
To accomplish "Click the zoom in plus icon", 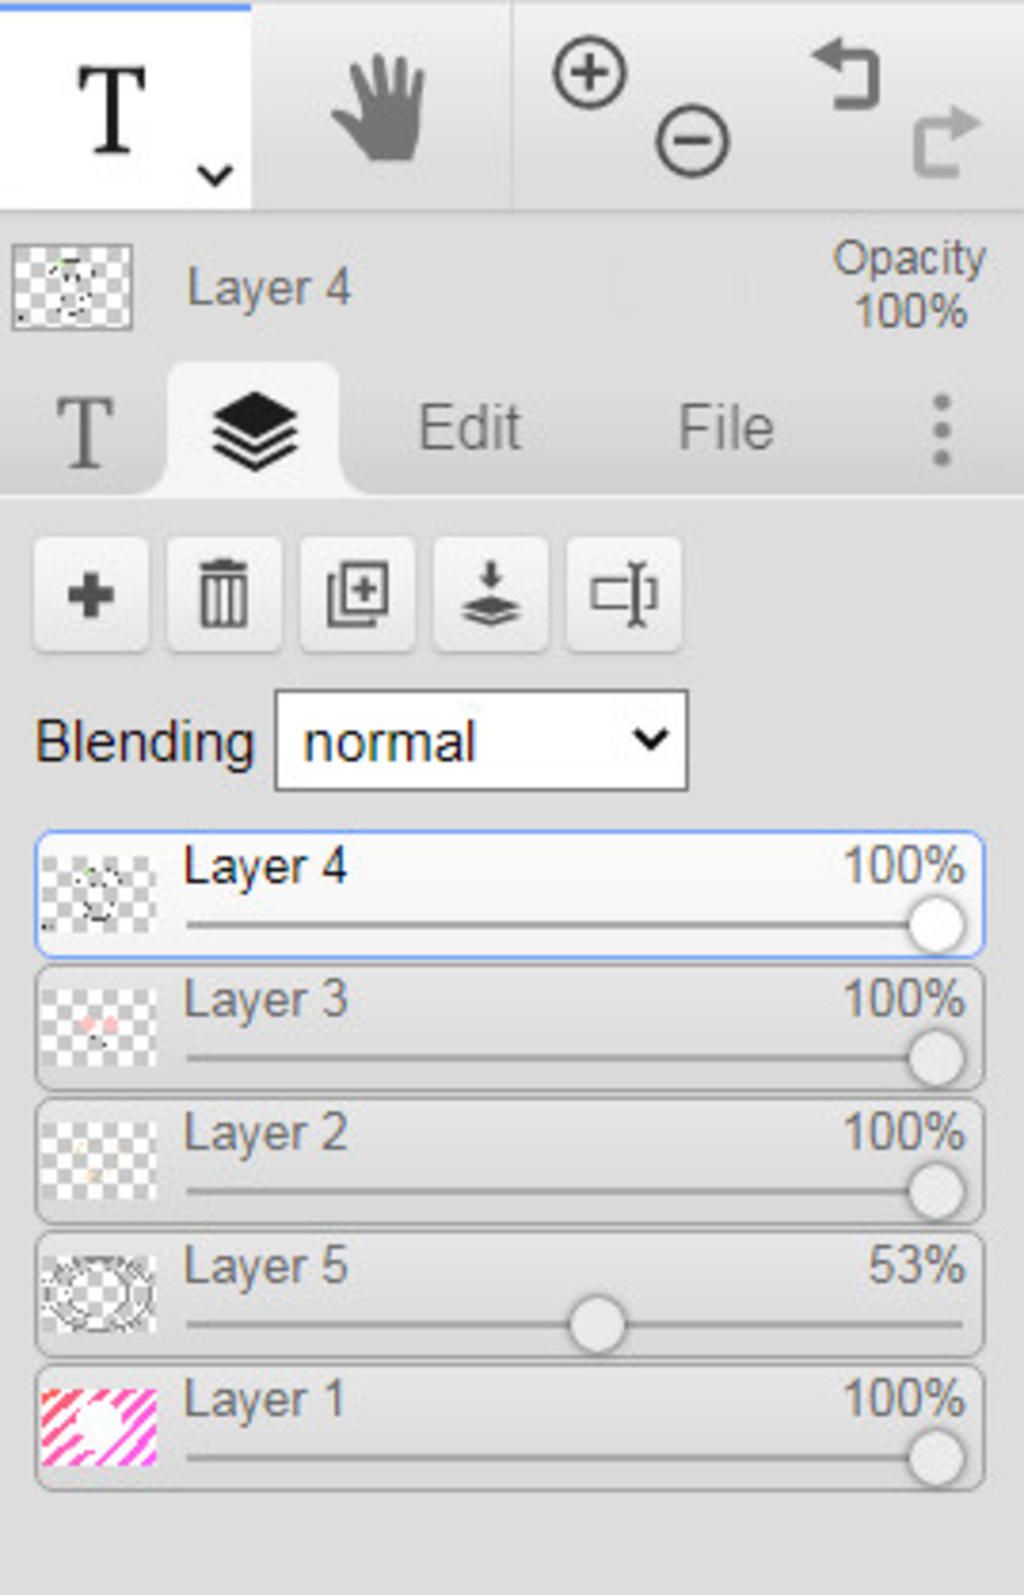I will (590, 72).
